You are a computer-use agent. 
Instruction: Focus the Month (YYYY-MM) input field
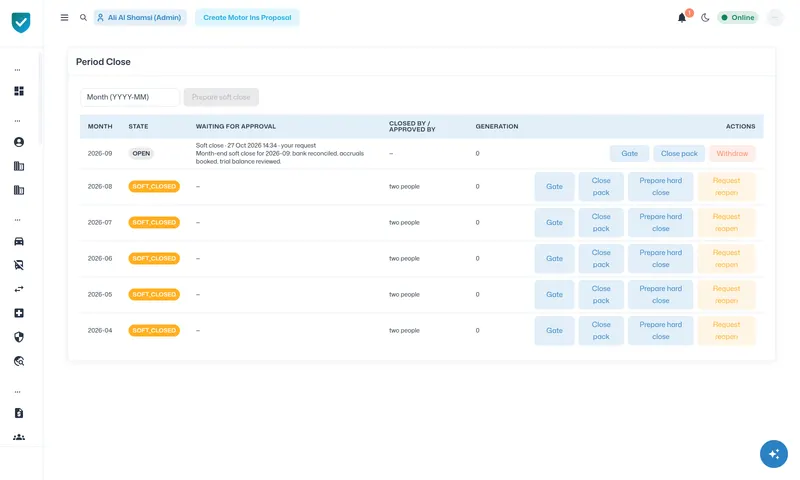click(130, 97)
